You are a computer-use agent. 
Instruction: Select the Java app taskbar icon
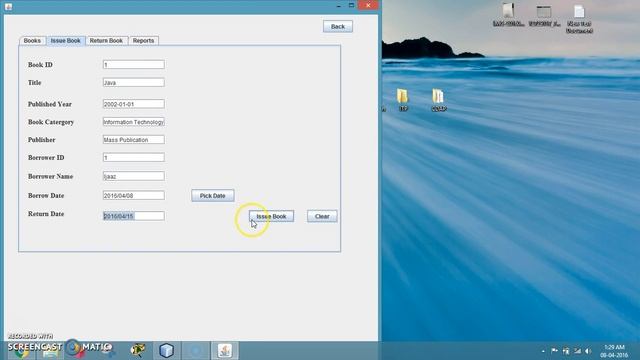tap(224, 350)
